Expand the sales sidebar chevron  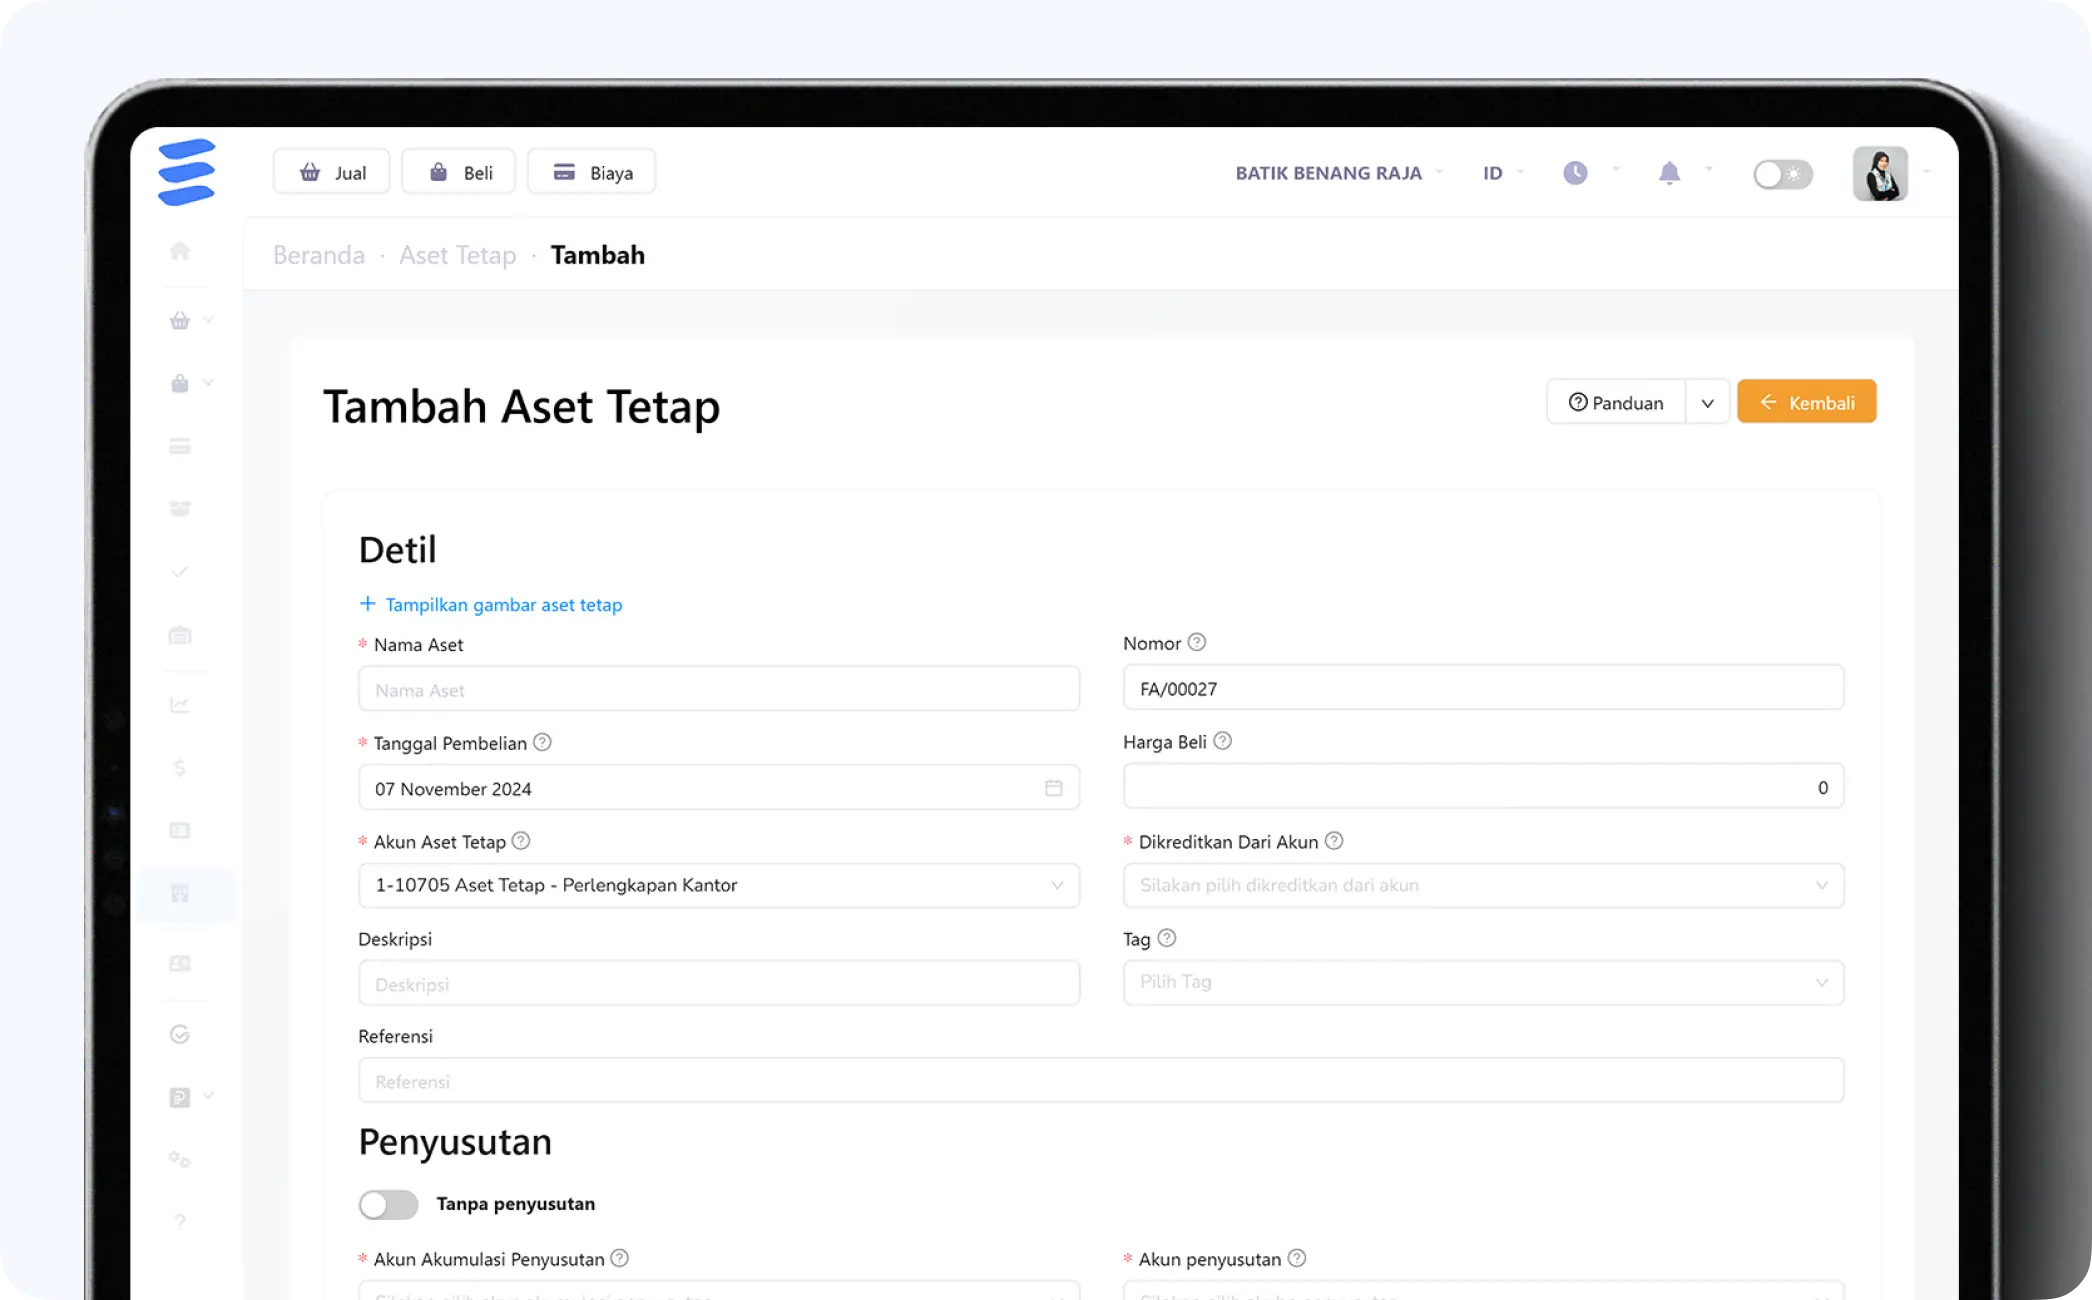[209, 320]
